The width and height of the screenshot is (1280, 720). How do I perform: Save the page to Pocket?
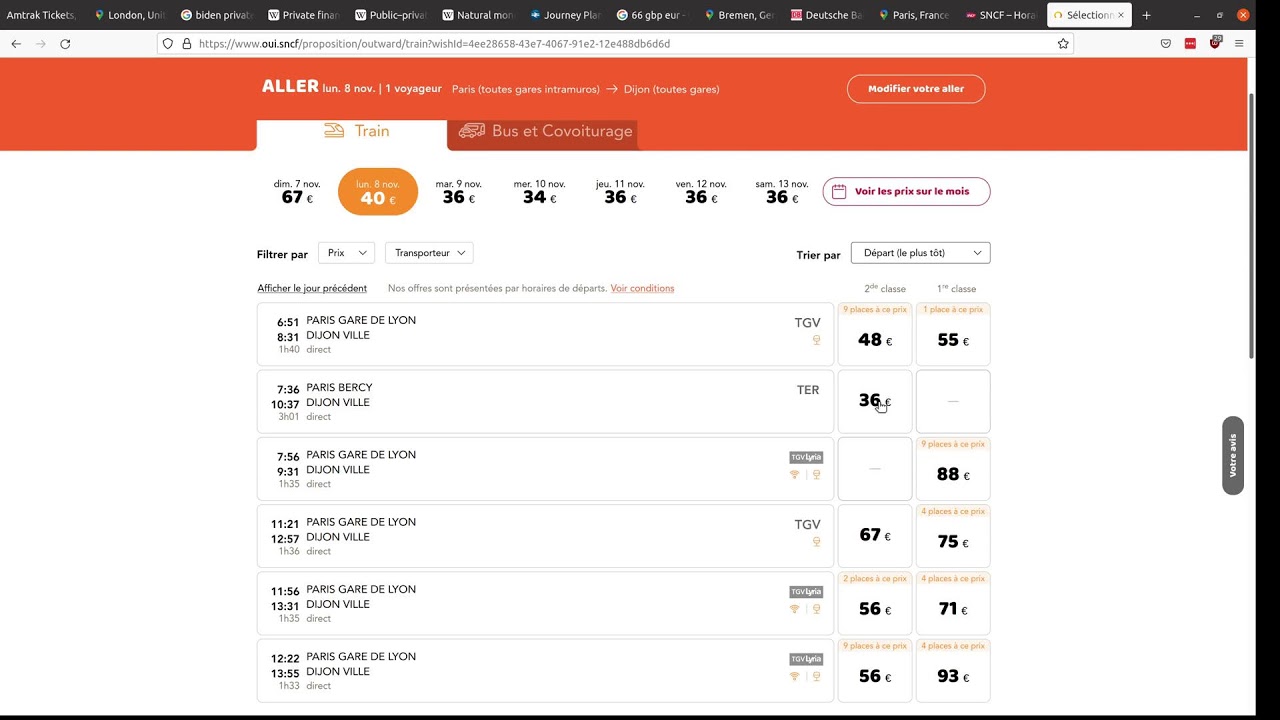[1166, 44]
